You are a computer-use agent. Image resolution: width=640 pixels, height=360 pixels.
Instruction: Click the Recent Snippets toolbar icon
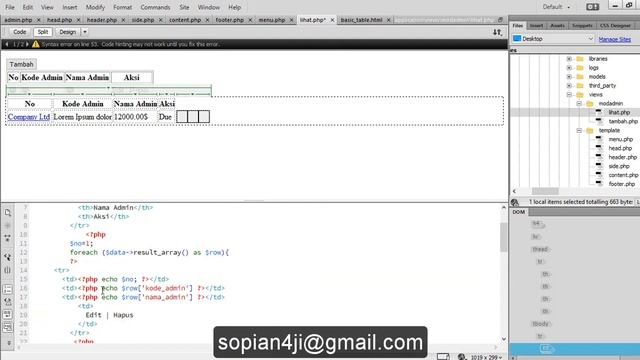(7, 327)
